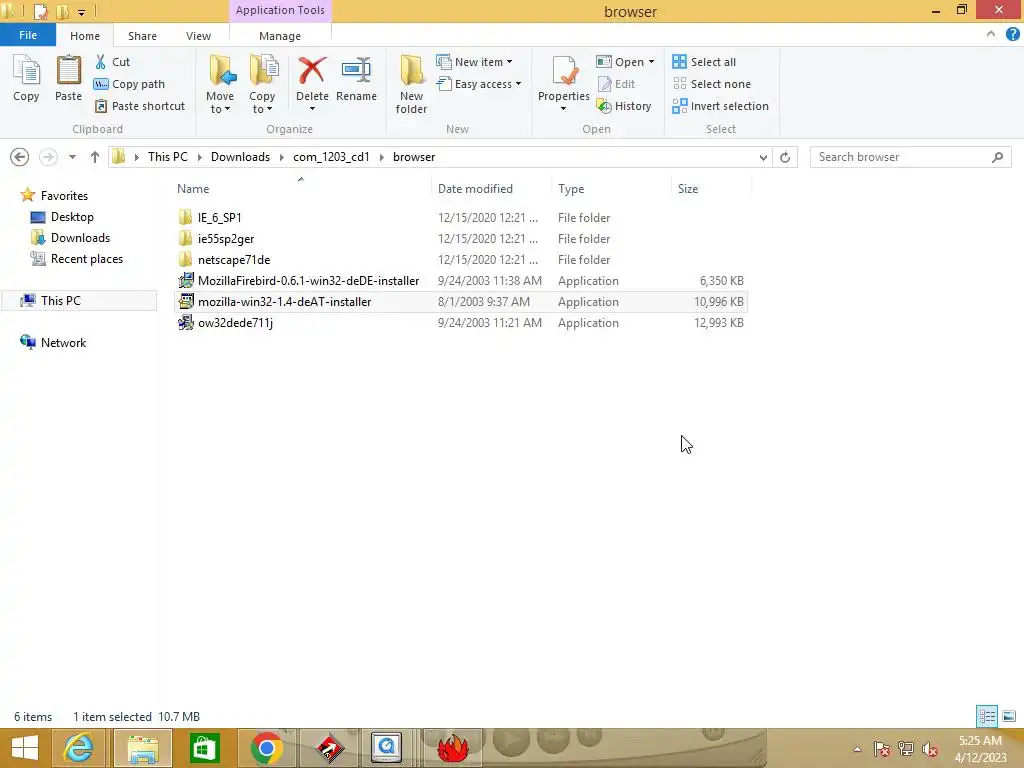Click the Search browser input field
Viewport: 1024px width, 768px height.
(910, 157)
